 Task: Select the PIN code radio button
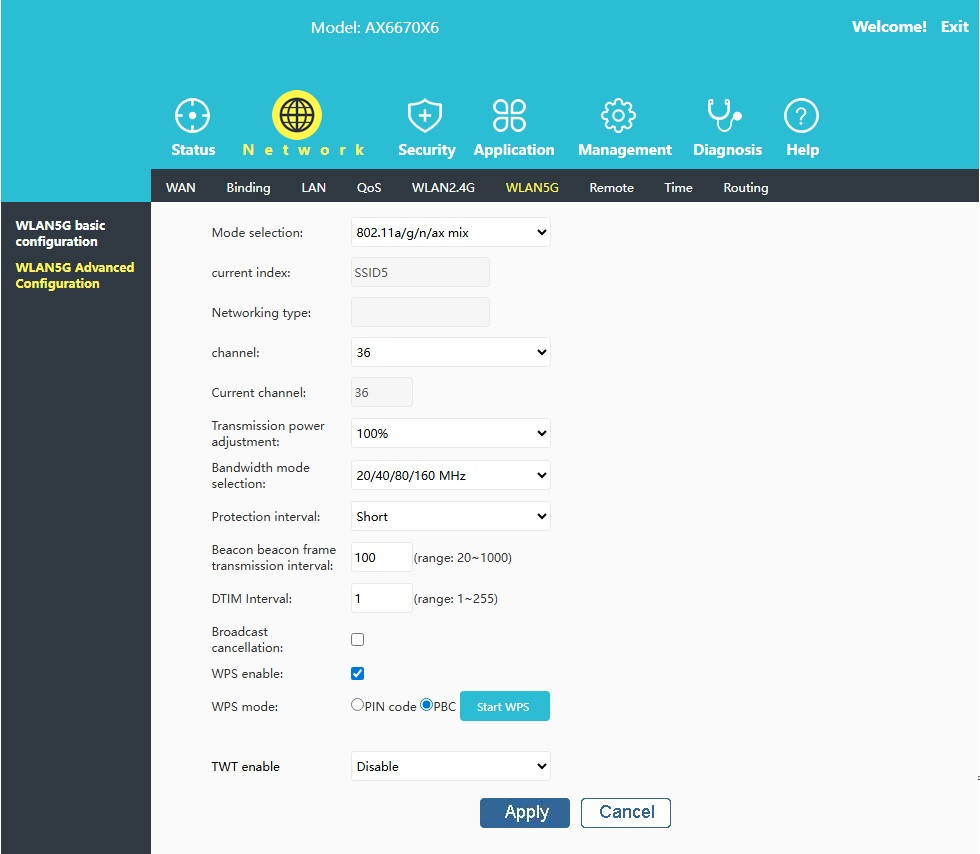(357, 705)
